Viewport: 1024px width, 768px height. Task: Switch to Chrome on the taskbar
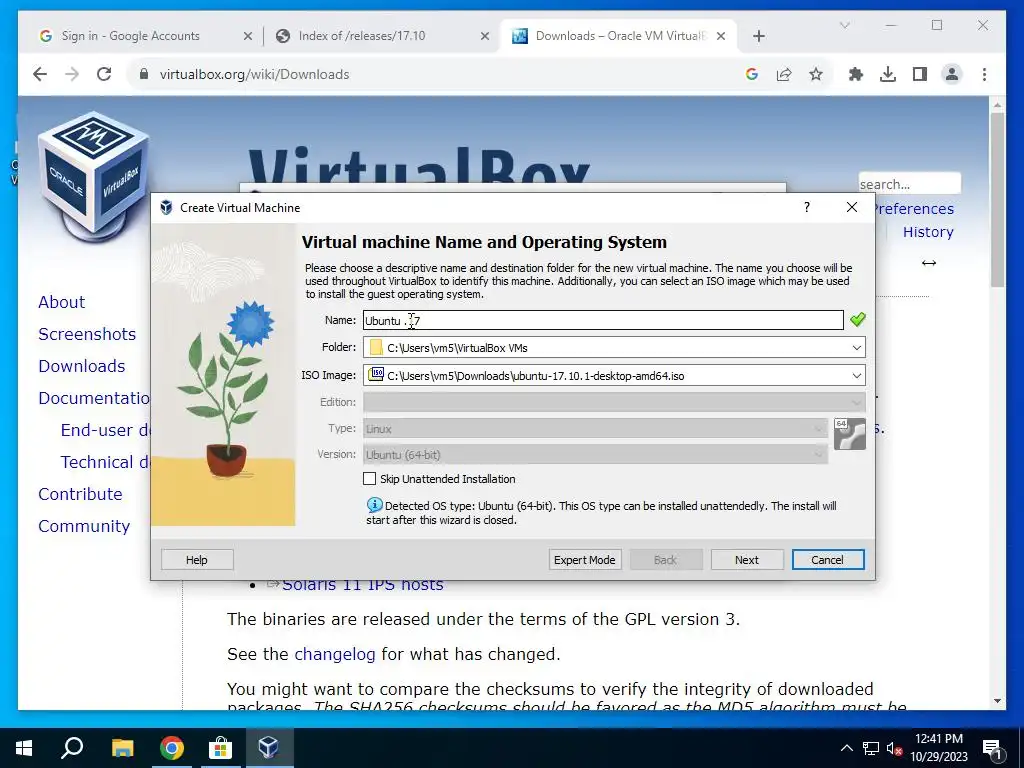coord(172,748)
